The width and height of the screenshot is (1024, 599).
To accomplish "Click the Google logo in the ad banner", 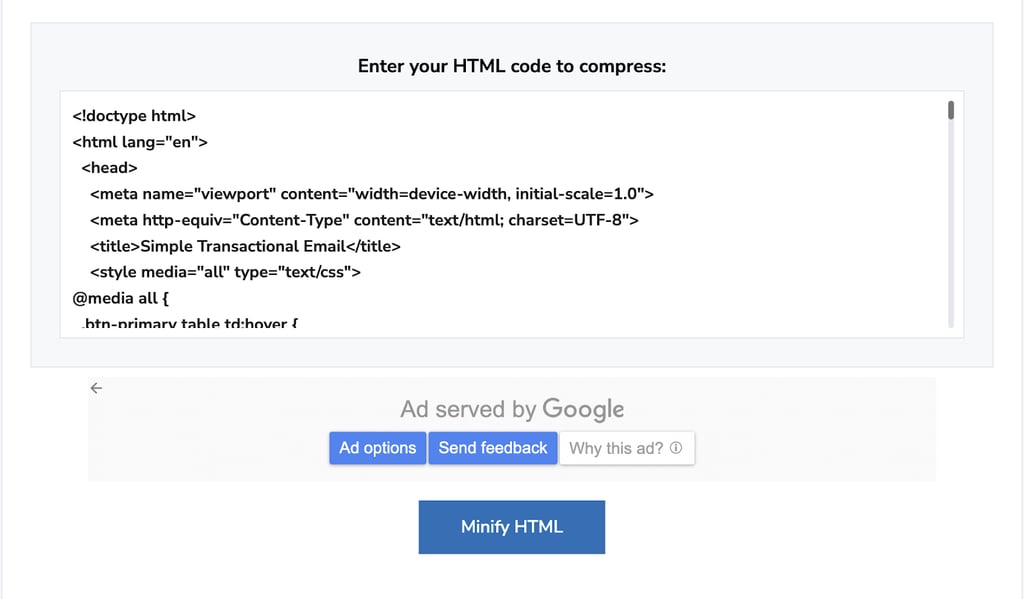I will pyautogui.click(x=585, y=408).
